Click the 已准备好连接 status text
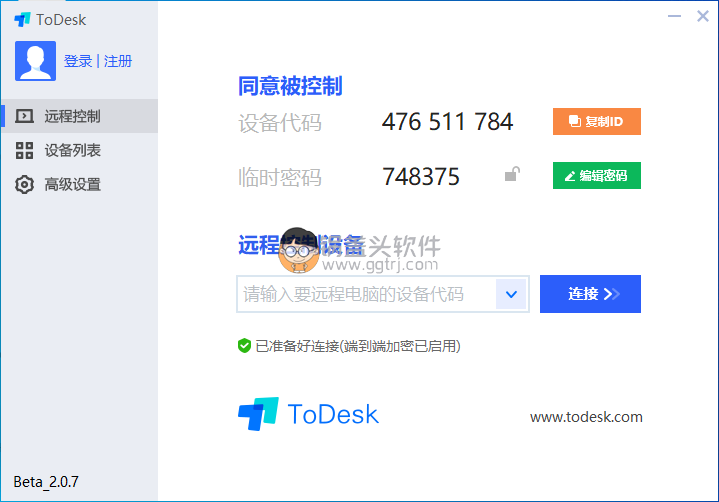Image resolution: width=719 pixels, height=502 pixels. click(358, 346)
